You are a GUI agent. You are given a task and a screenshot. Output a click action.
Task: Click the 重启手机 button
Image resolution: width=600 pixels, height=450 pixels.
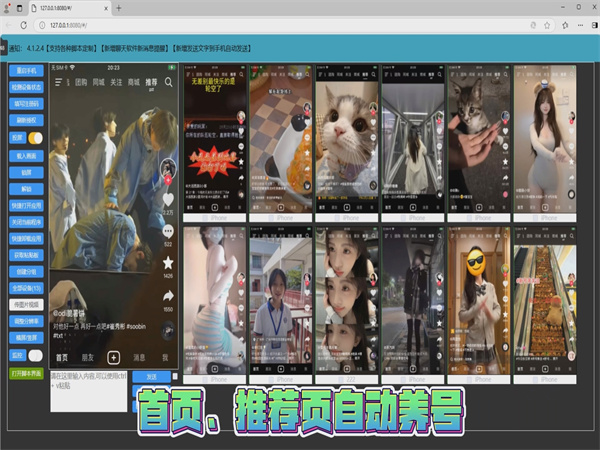coord(27,71)
